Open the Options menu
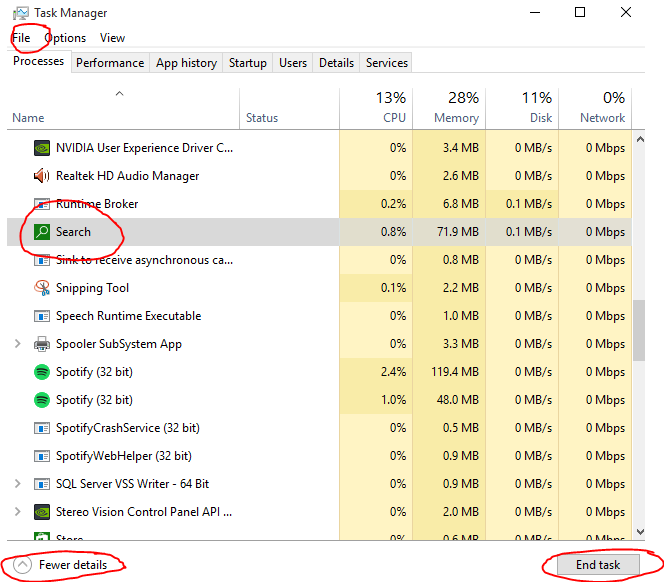The width and height of the screenshot is (664, 582). click(65, 38)
